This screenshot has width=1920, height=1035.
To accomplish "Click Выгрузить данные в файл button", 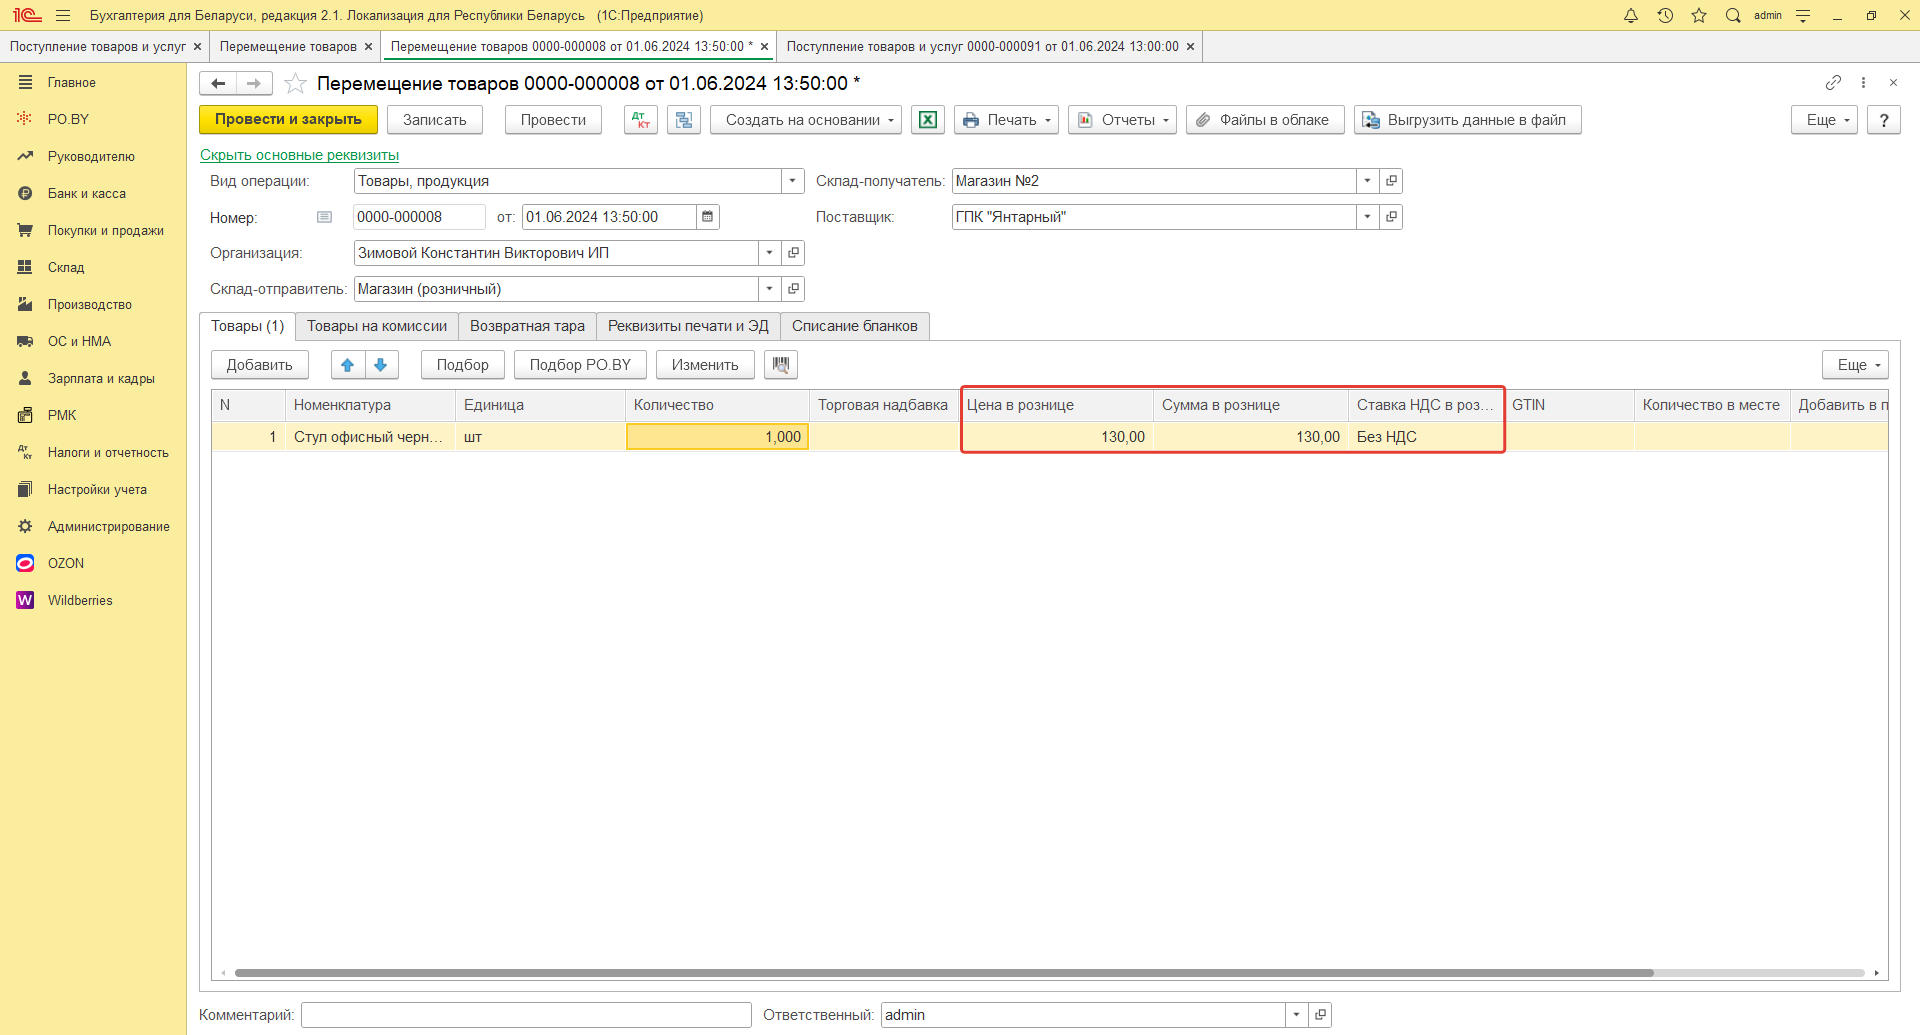I will coord(1467,120).
